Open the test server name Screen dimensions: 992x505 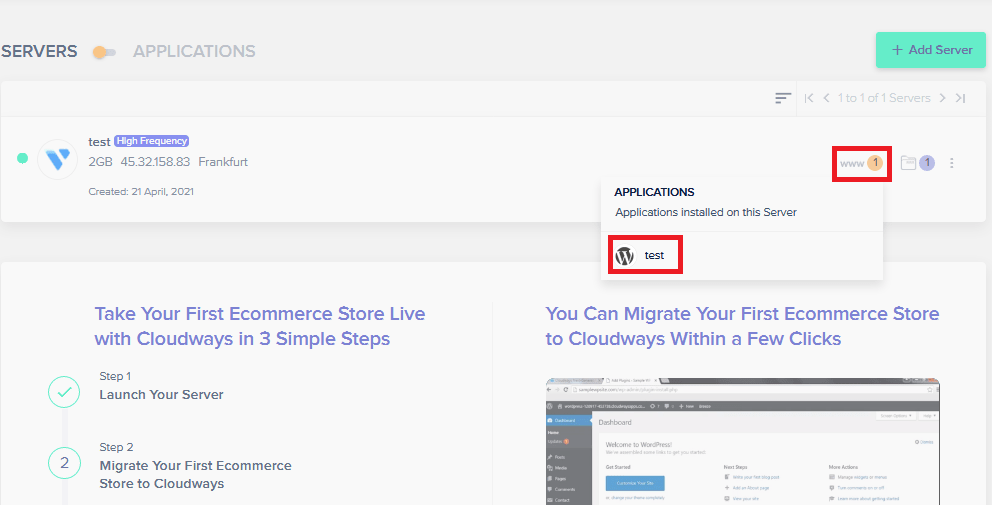[99, 142]
